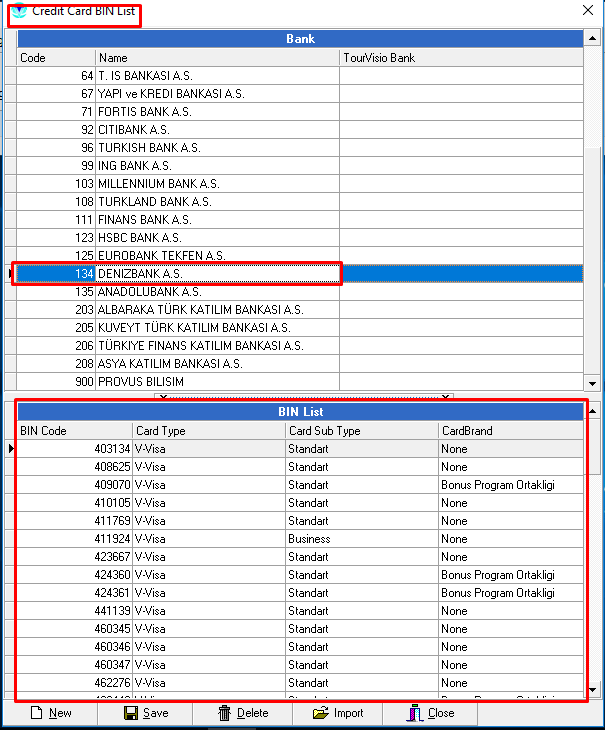The image size is (605, 730).
Task: Create a new BIN entry with New button
Action: (x=51, y=713)
